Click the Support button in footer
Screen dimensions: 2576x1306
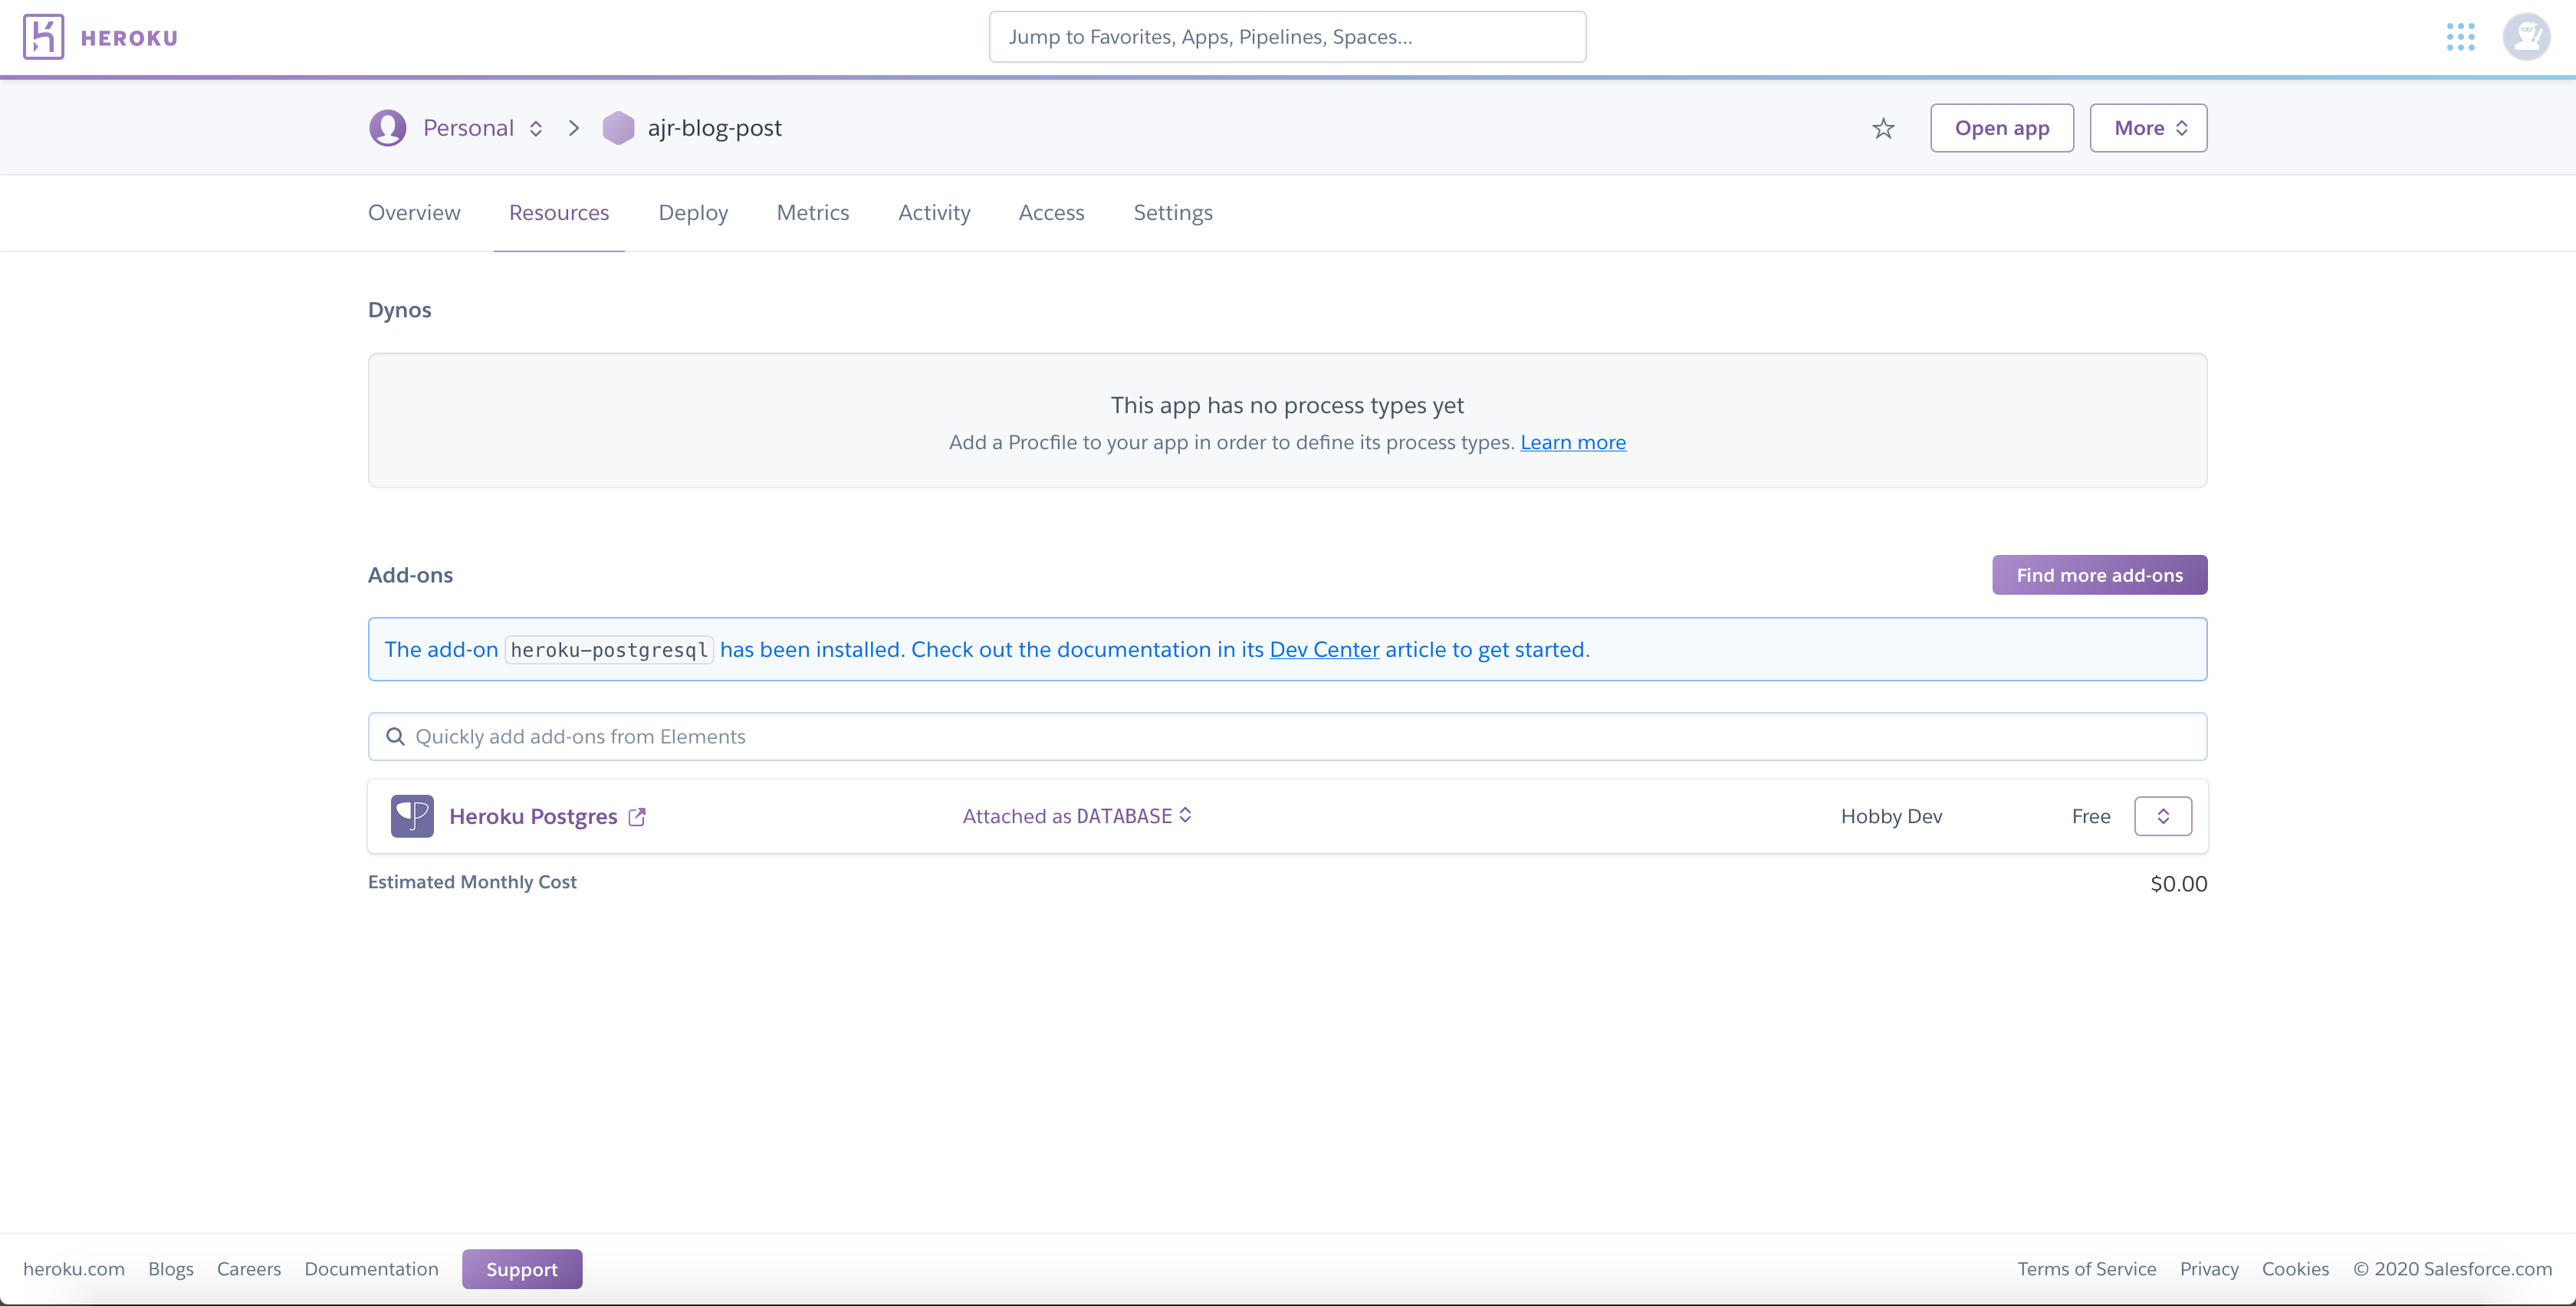tap(522, 1268)
